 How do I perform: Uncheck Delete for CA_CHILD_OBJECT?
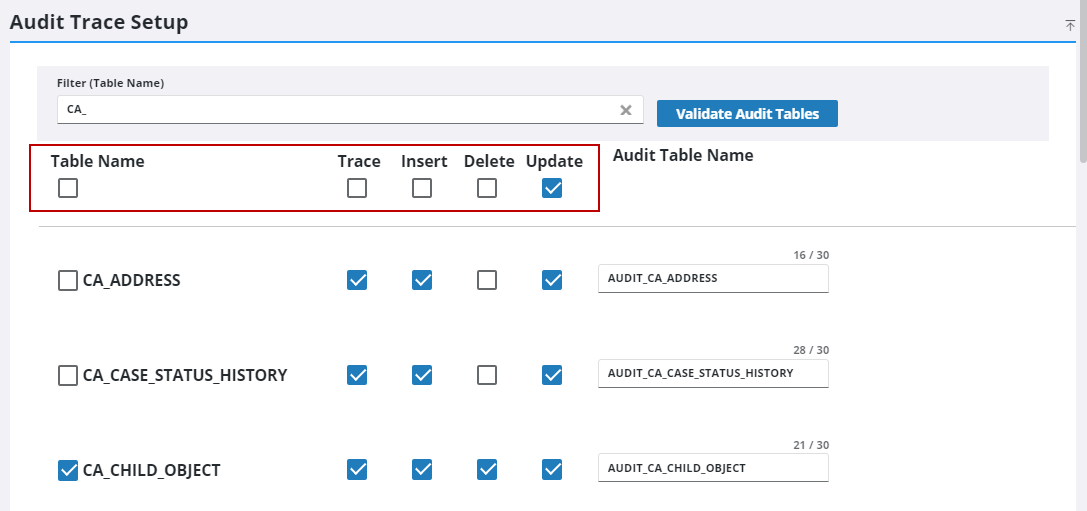coord(487,469)
